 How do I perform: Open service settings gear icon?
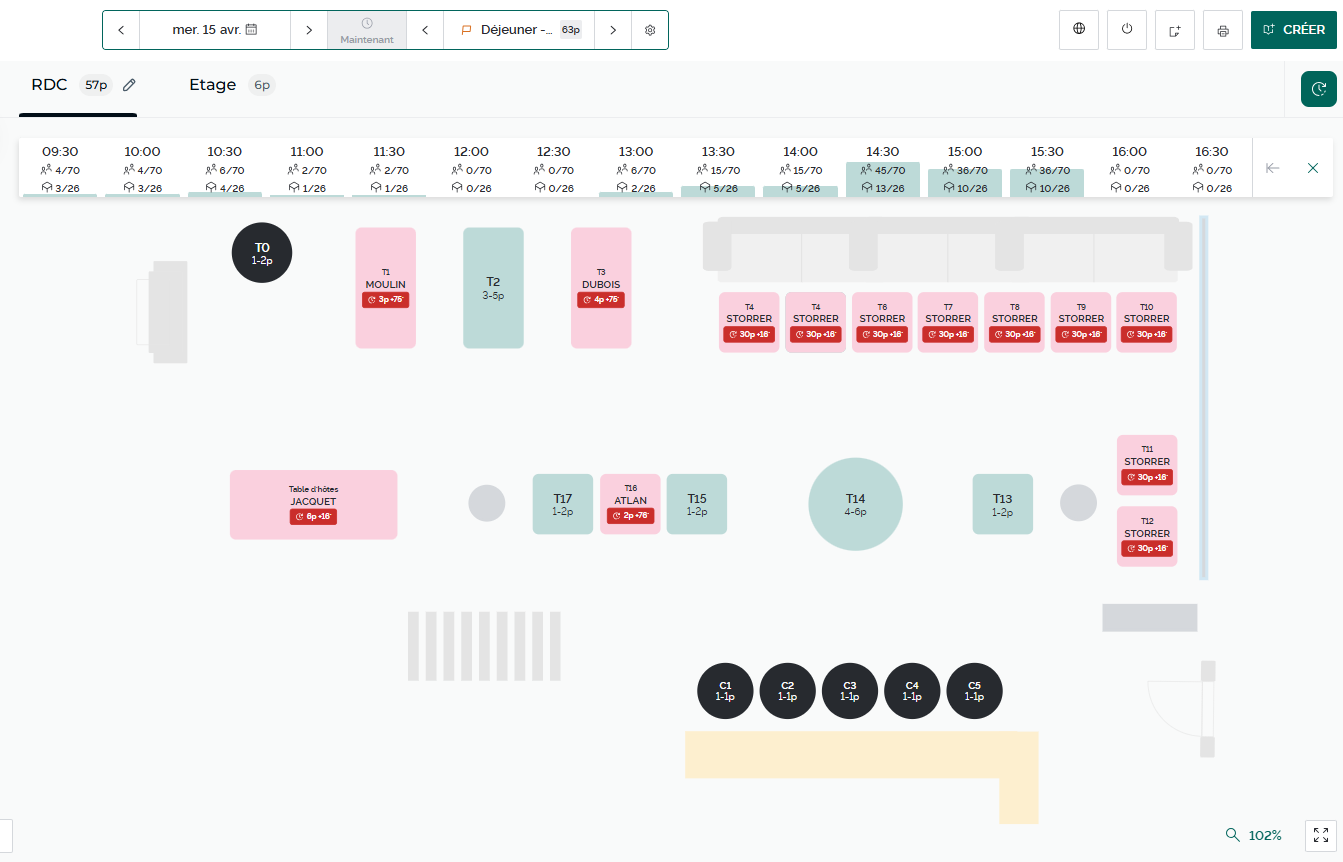650,30
